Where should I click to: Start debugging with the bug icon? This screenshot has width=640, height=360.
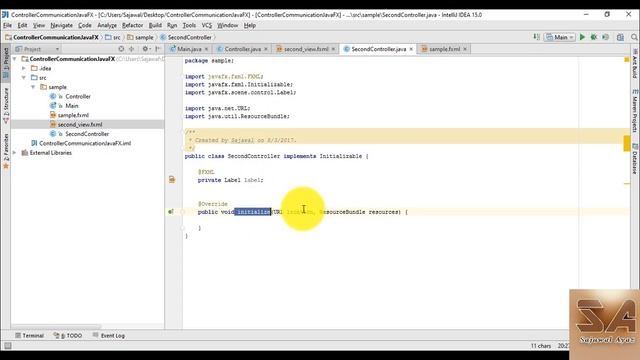(x=594, y=37)
